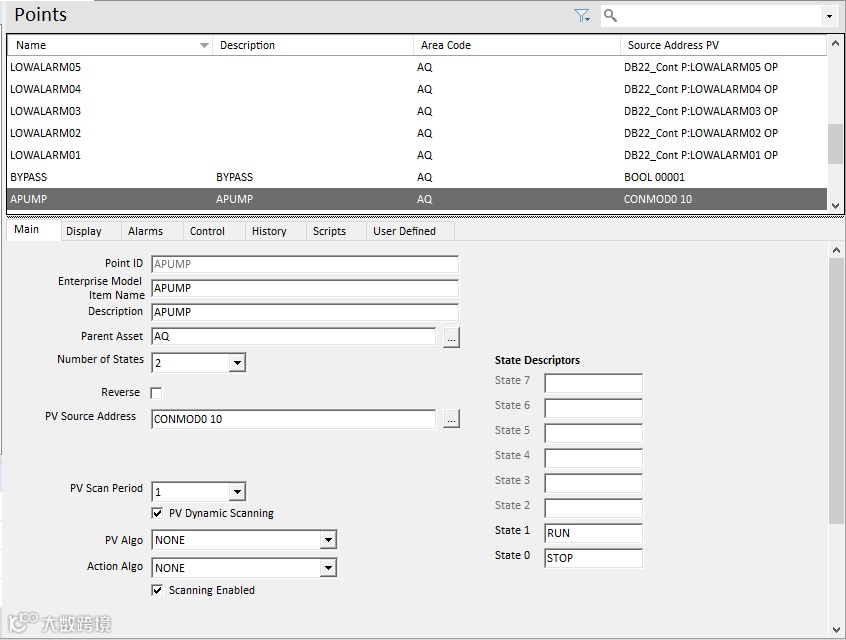Click the State 6 descriptor field
Image resolution: width=846 pixels, height=640 pixels.
(x=593, y=408)
